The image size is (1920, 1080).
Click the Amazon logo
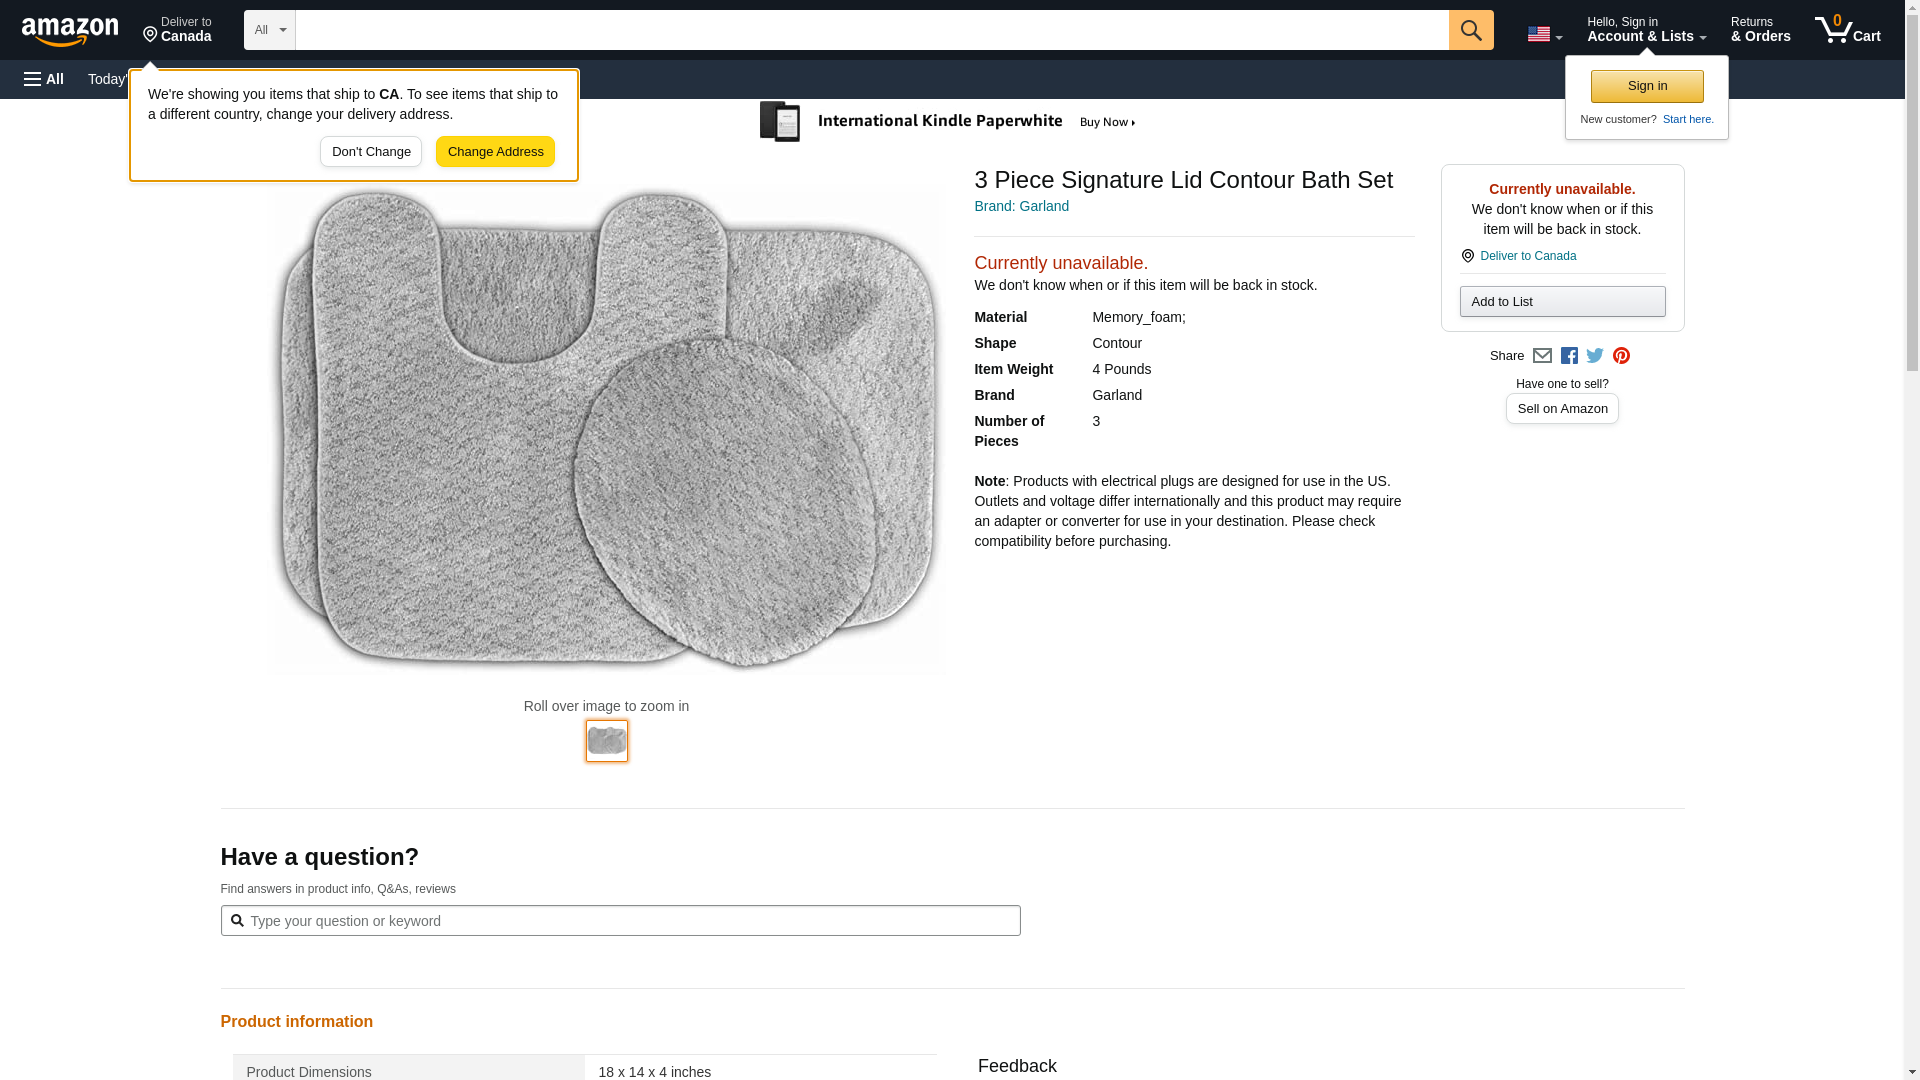[70, 31]
